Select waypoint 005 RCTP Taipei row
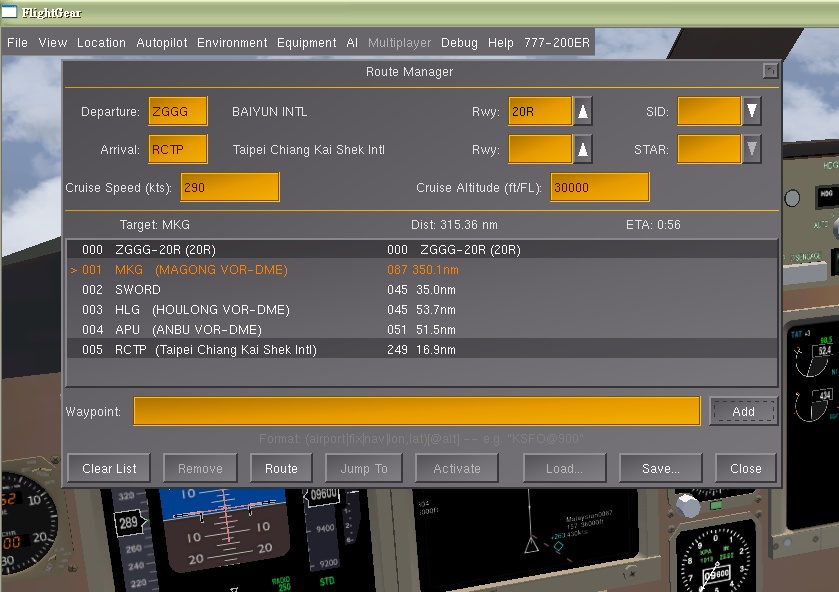This screenshot has width=839, height=592. (422, 350)
